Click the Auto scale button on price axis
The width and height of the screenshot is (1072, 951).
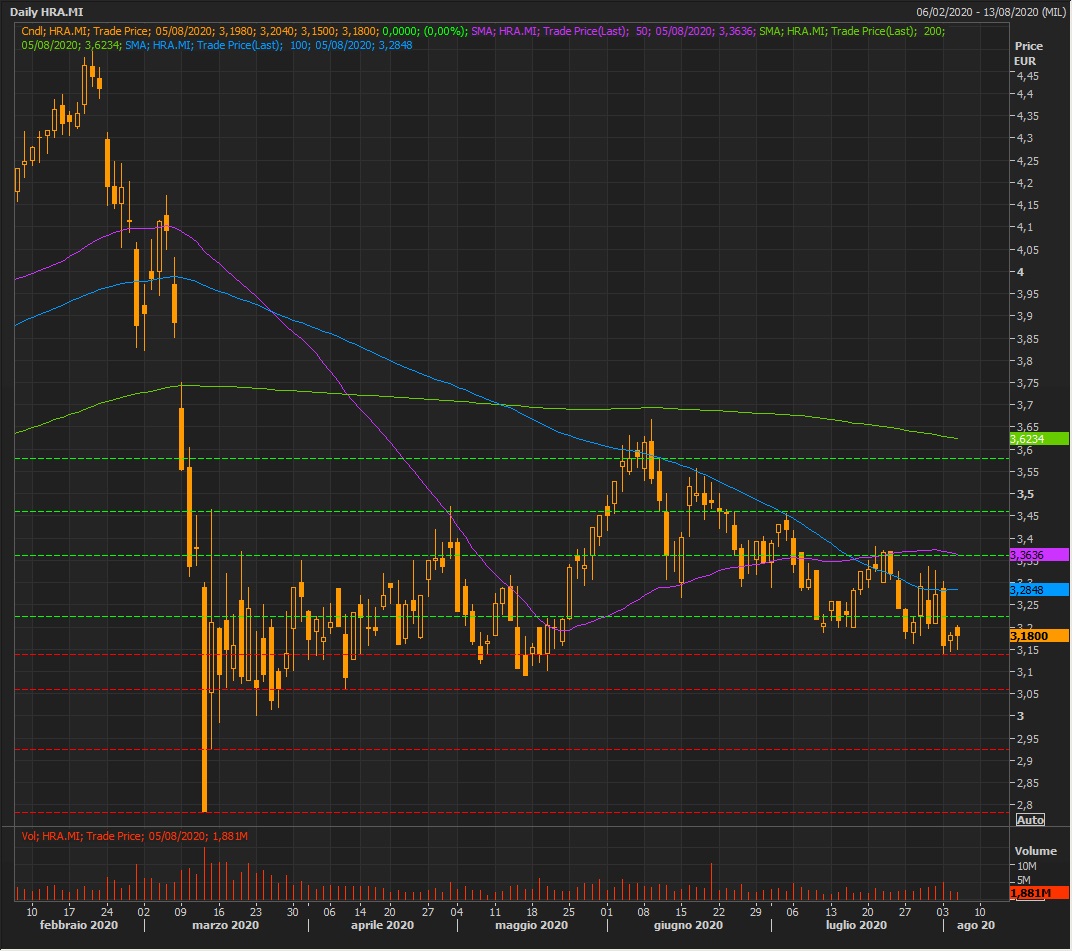pos(1030,820)
